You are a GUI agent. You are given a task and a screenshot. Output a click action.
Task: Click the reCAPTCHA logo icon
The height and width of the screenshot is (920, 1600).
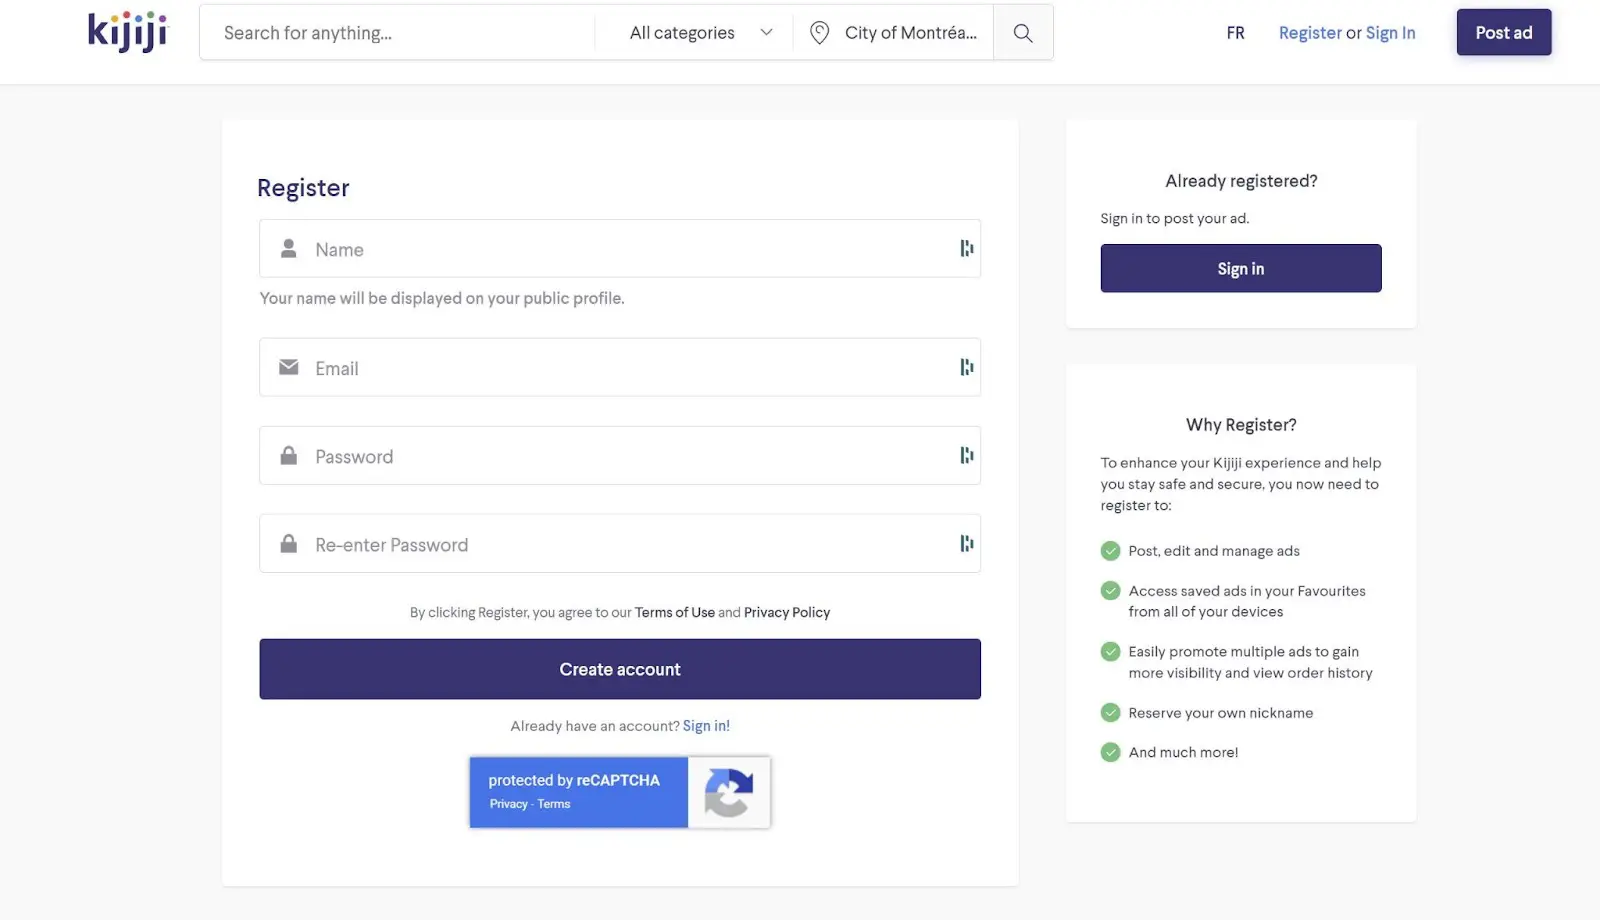[729, 792]
